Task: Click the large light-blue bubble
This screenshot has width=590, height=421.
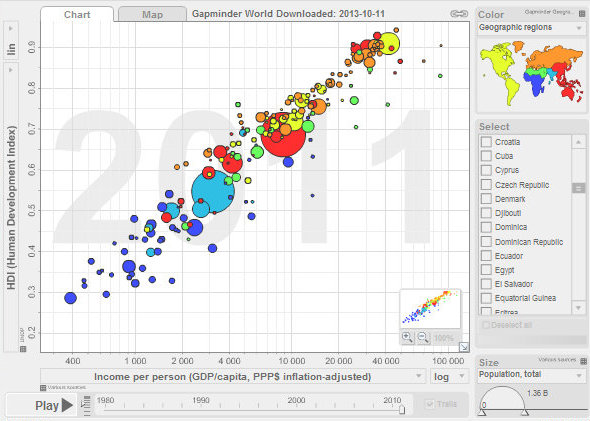Action: 213,191
